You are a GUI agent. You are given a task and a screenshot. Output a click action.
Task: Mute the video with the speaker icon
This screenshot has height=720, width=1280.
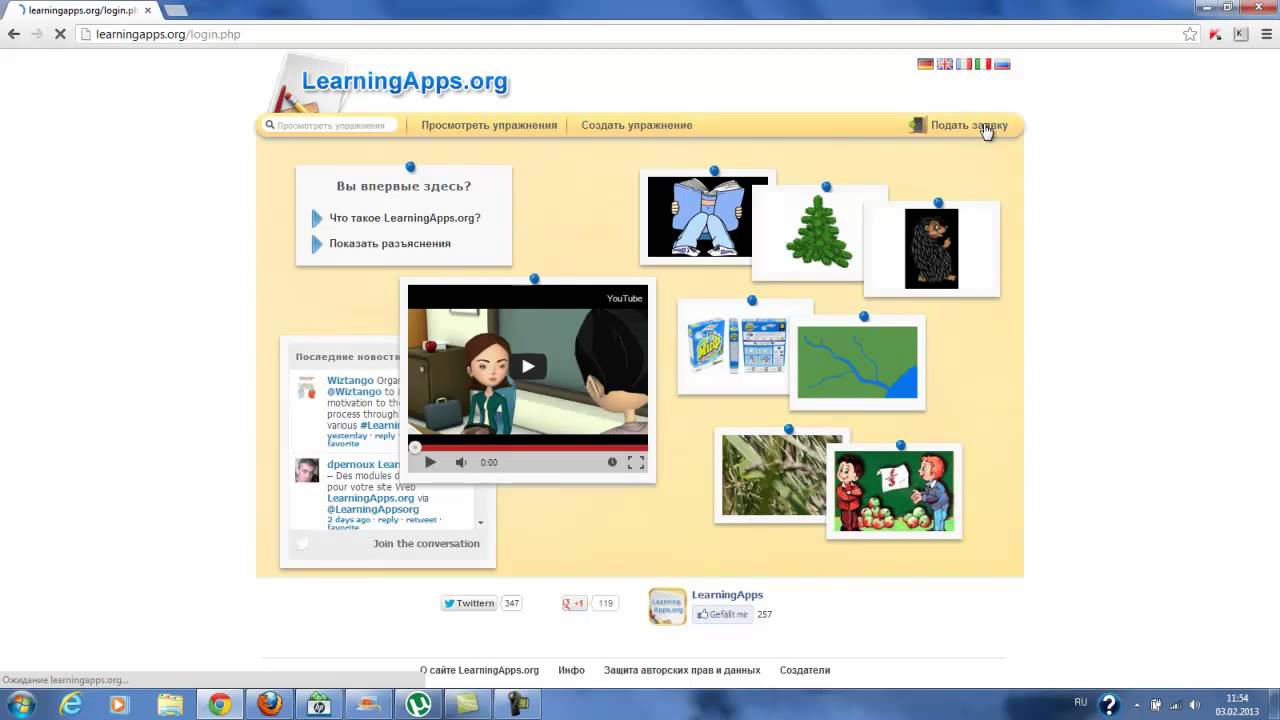pos(461,462)
